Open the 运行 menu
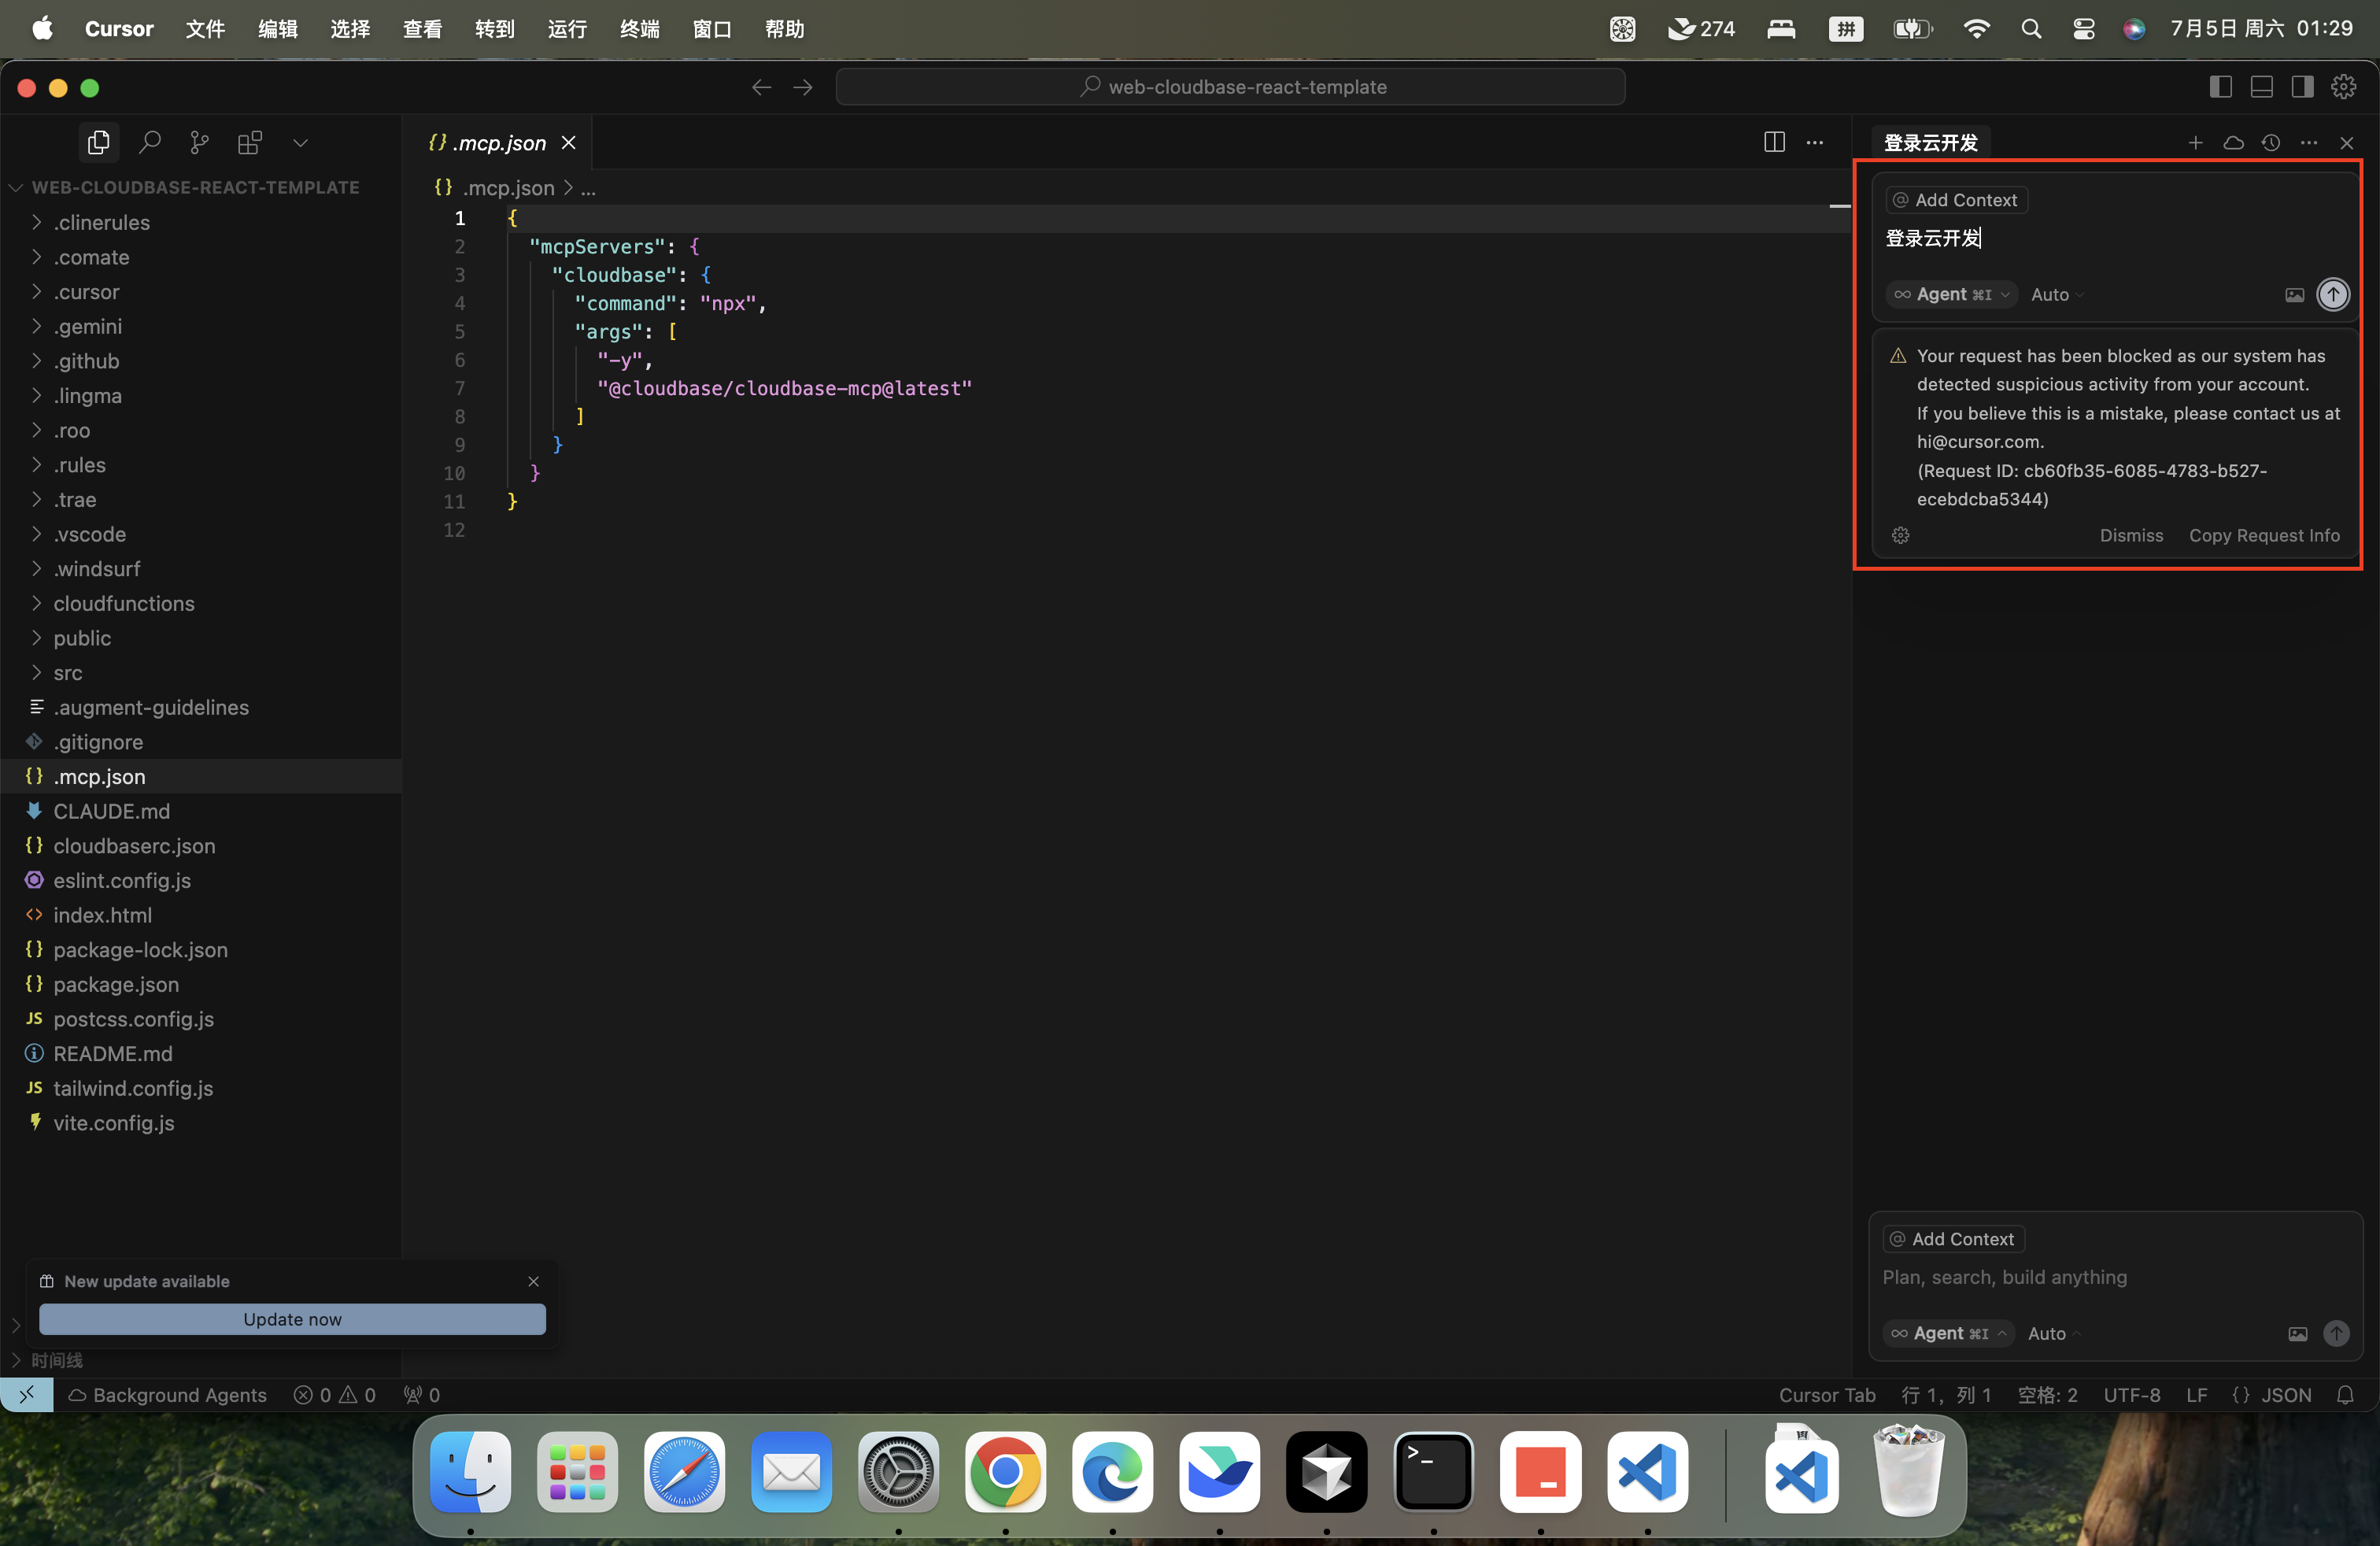Viewport: 2380px width, 1546px height. [x=567, y=28]
